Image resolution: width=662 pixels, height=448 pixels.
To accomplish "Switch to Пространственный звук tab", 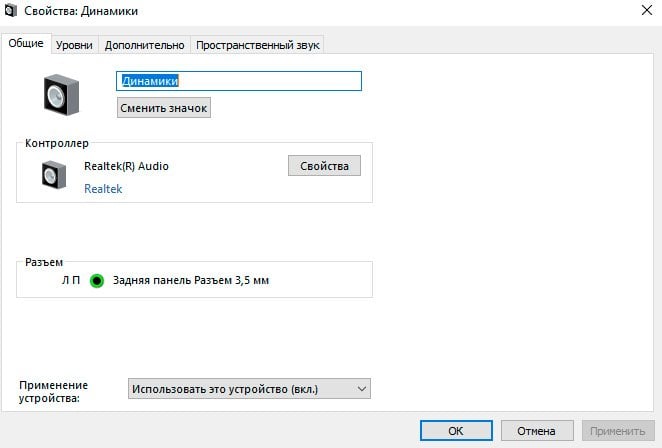I will [258, 45].
